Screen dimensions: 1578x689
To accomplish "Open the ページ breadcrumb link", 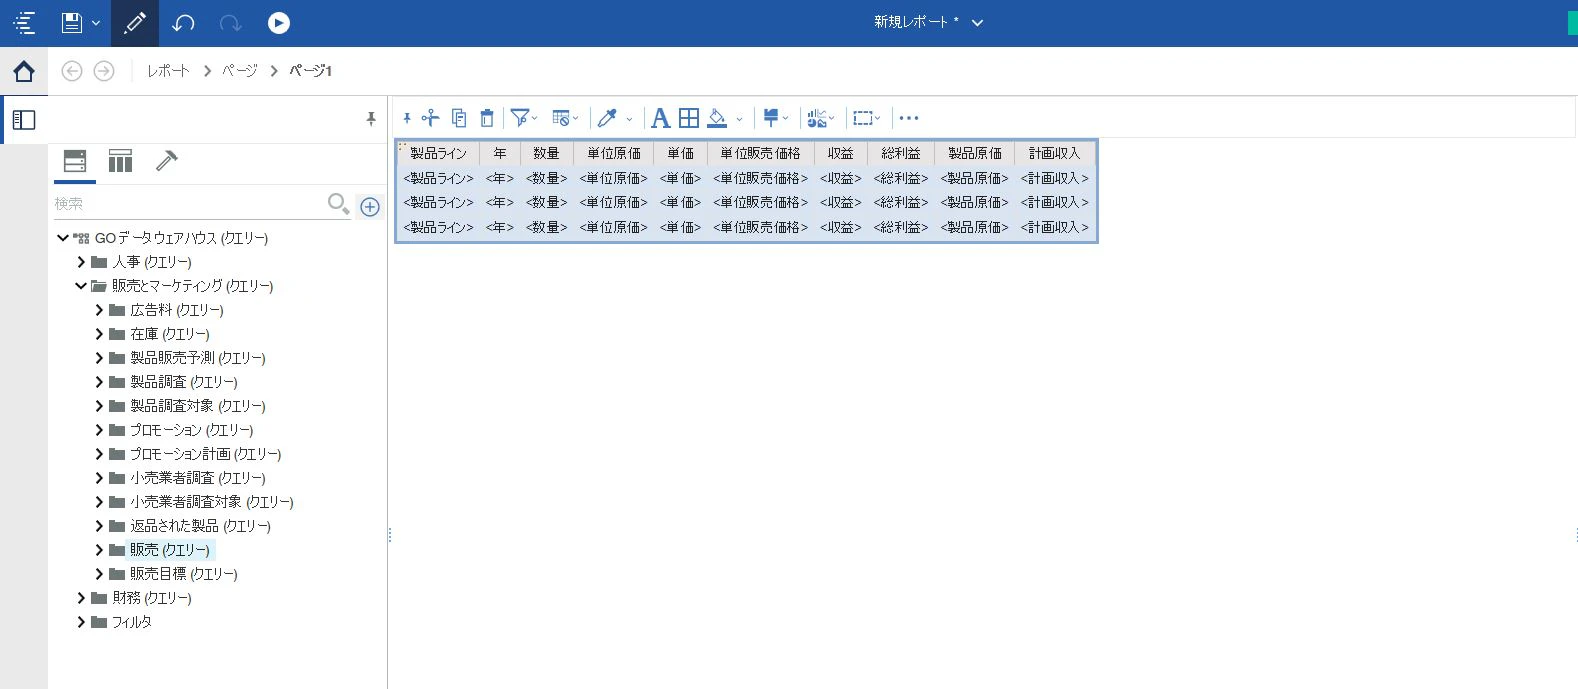I will [x=240, y=71].
